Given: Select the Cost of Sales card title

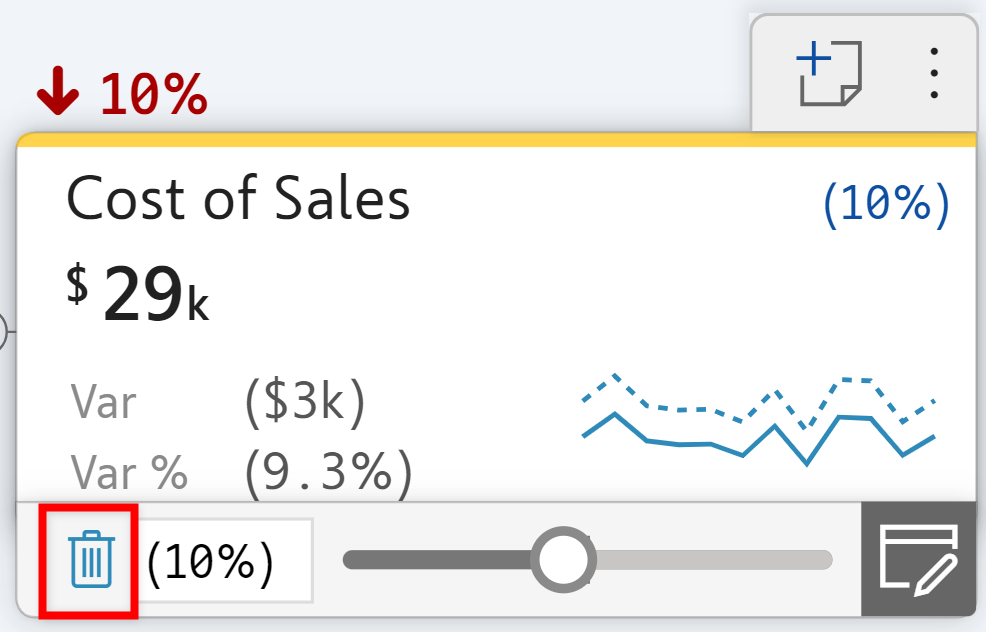Looking at the screenshot, I should coord(238,198).
